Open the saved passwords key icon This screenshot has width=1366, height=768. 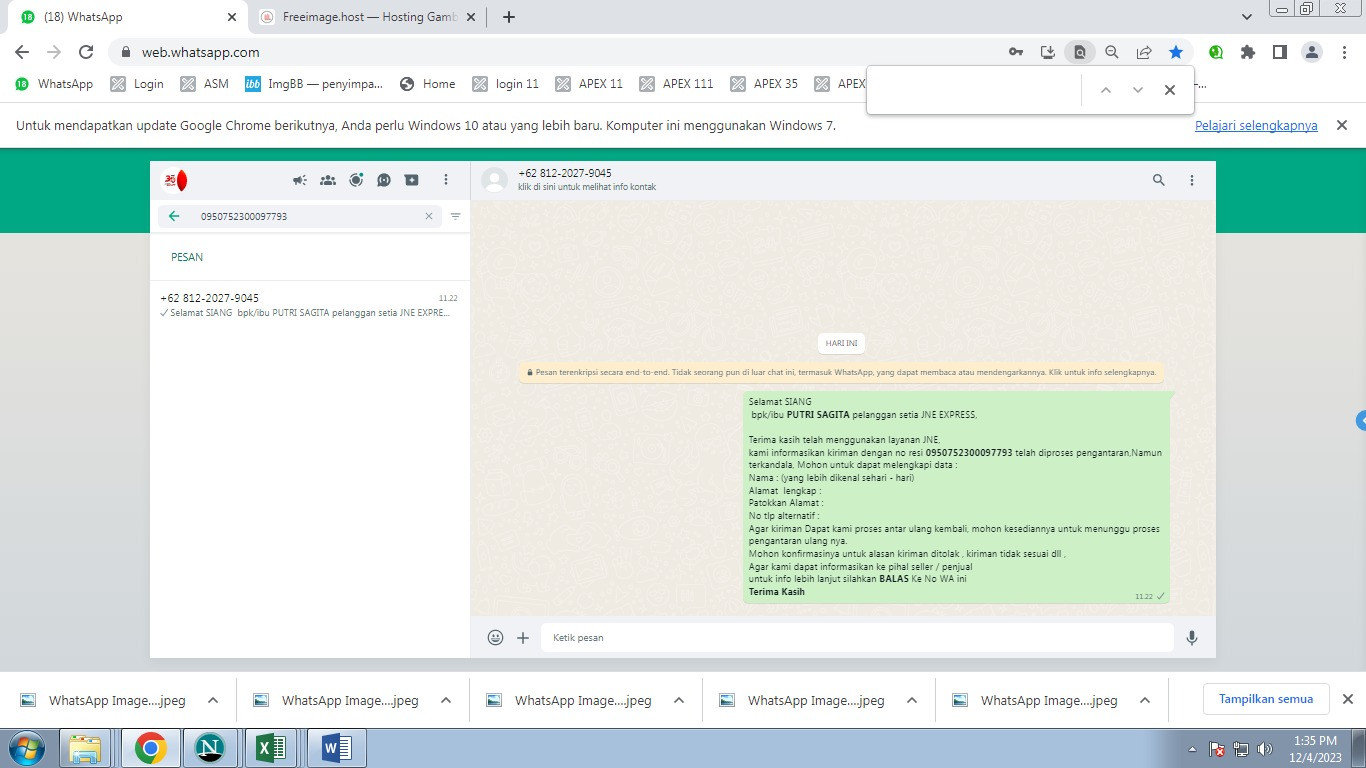tap(1016, 52)
